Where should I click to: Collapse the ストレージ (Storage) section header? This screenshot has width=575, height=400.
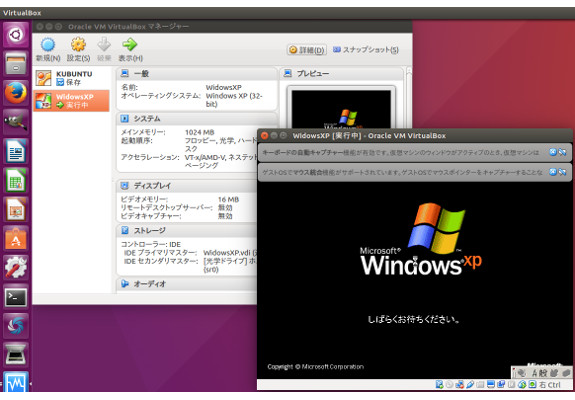click(187, 231)
